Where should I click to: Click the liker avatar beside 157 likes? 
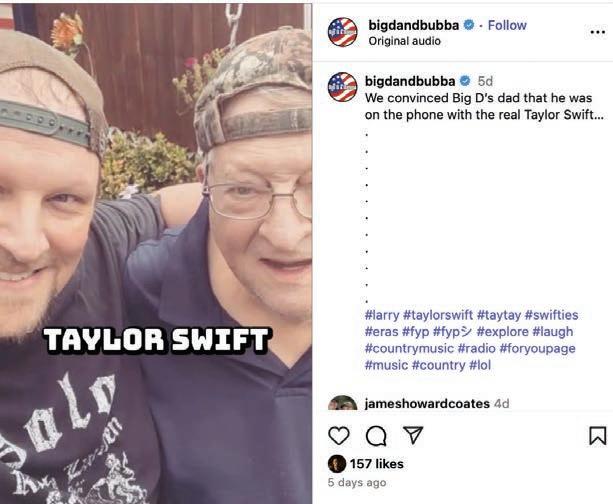pyautogui.click(x=337, y=464)
